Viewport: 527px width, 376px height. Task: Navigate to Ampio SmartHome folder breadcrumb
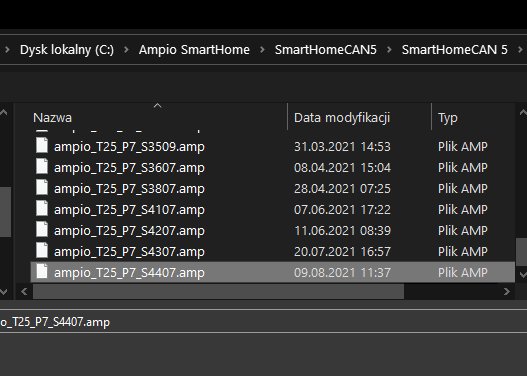194,50
